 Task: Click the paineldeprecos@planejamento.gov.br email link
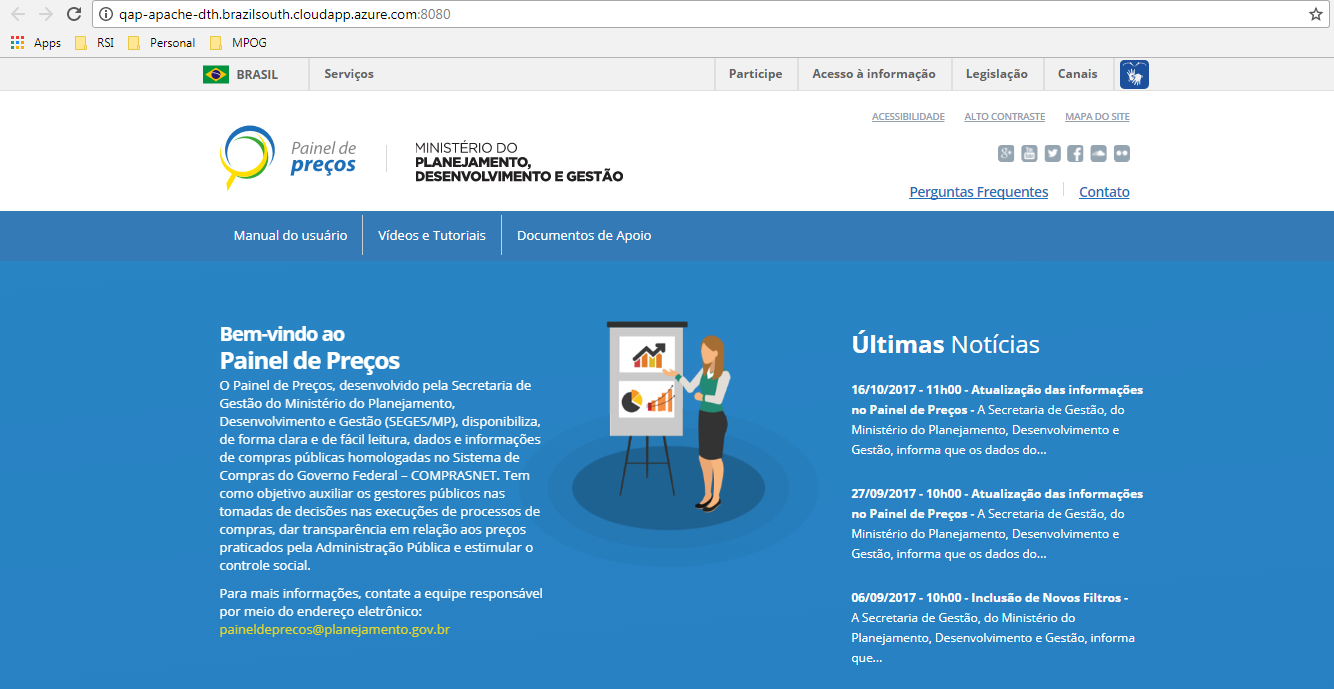pos(335,630)
